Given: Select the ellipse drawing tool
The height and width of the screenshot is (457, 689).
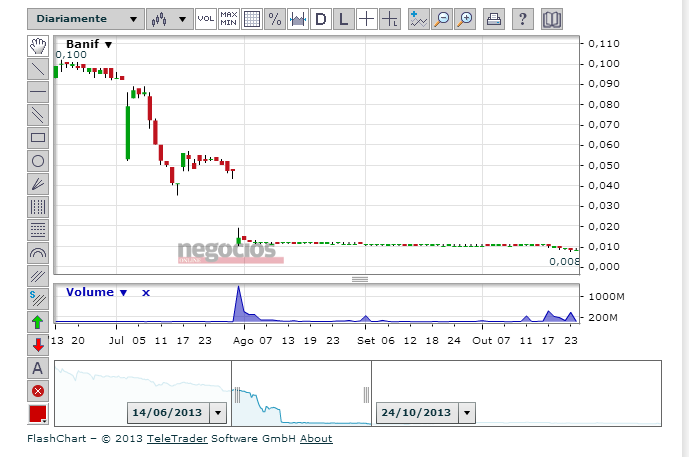Looking at the screenshot, I should coord(38,161).
